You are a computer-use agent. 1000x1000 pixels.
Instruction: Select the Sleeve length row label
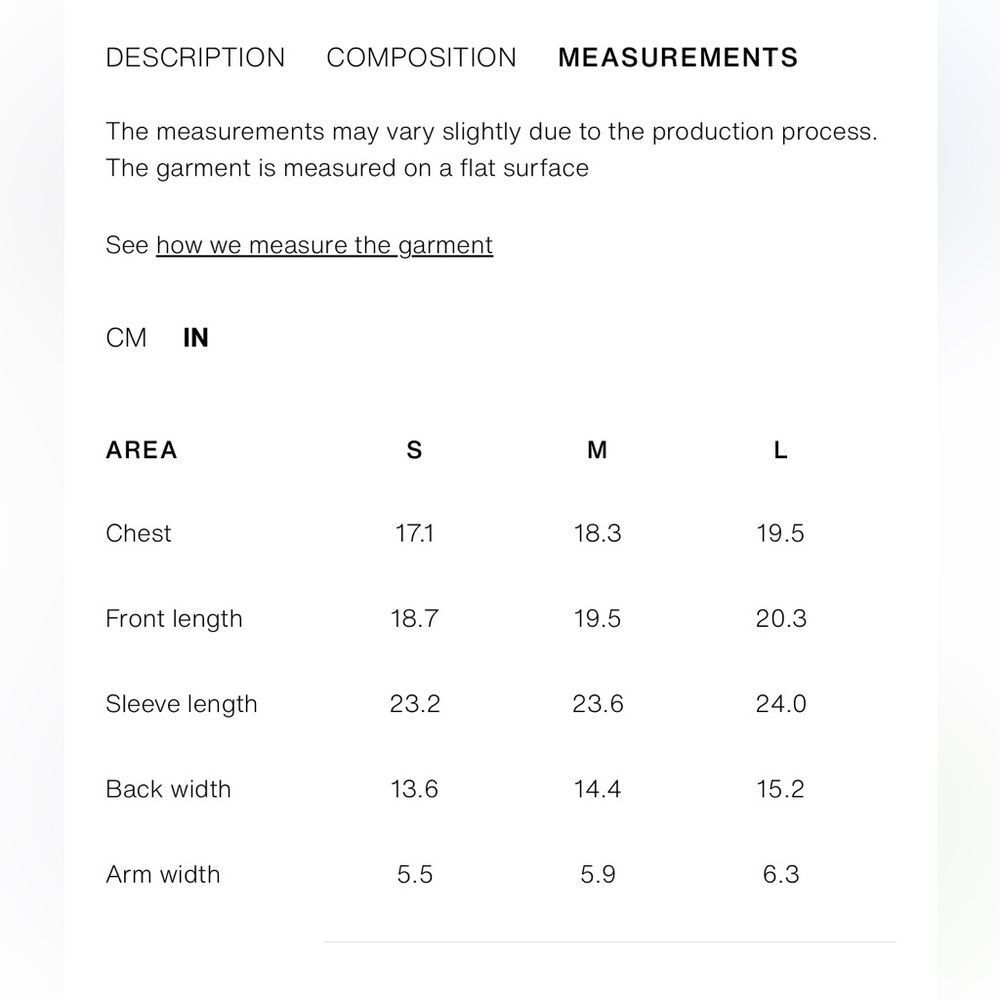[182, 704]
